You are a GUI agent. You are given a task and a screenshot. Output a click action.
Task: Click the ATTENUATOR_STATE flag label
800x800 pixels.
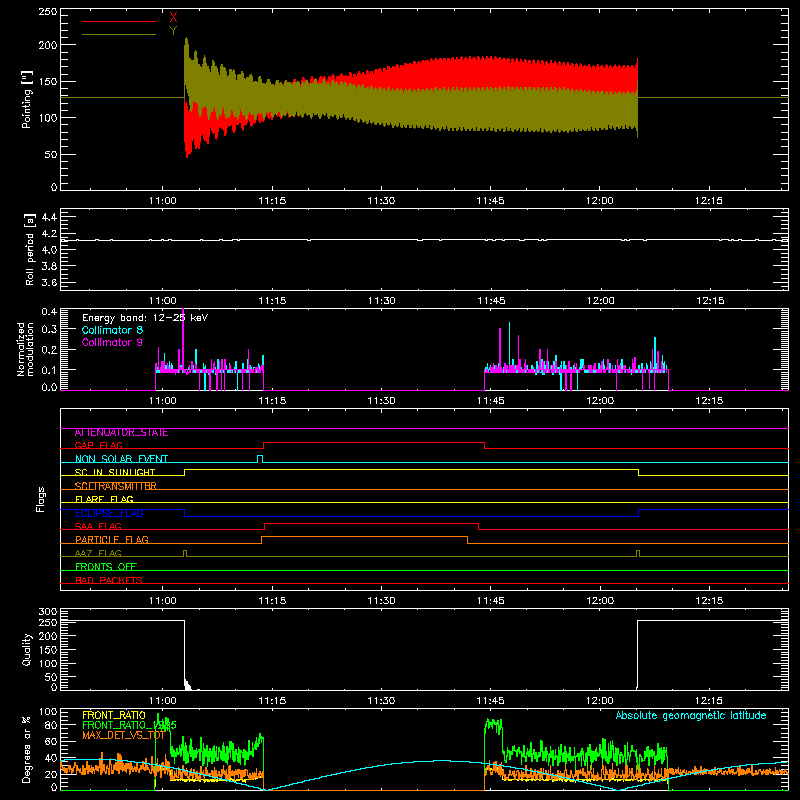(121, 433)
